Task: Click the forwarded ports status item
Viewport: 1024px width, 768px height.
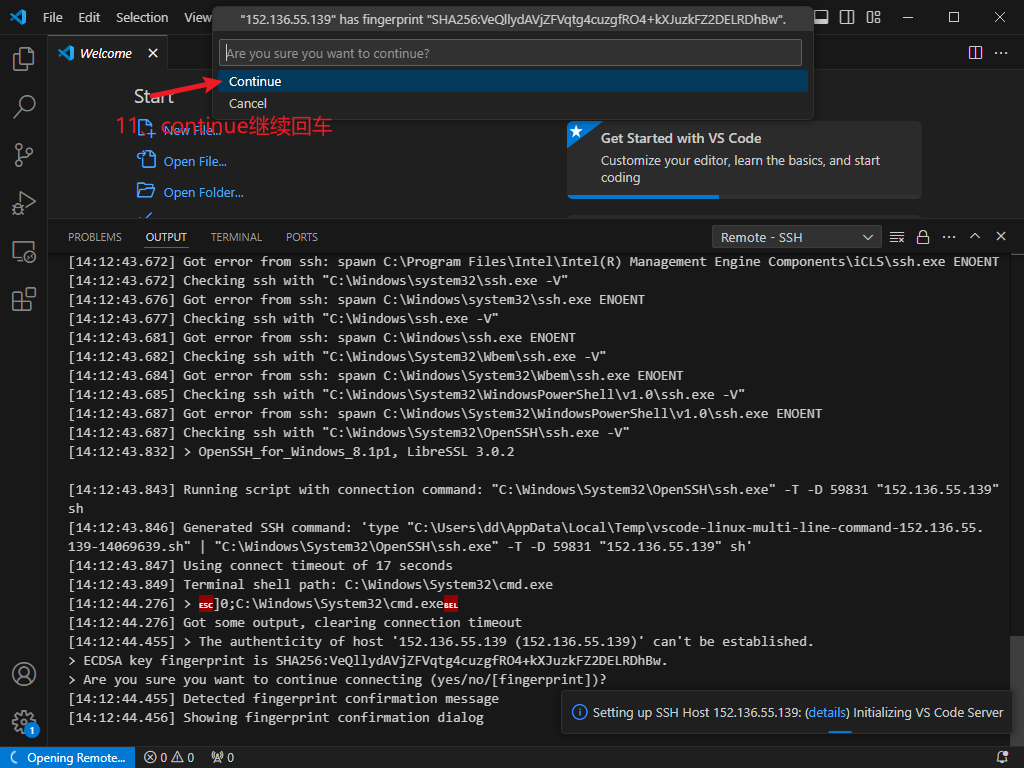Action: [223, 758]
